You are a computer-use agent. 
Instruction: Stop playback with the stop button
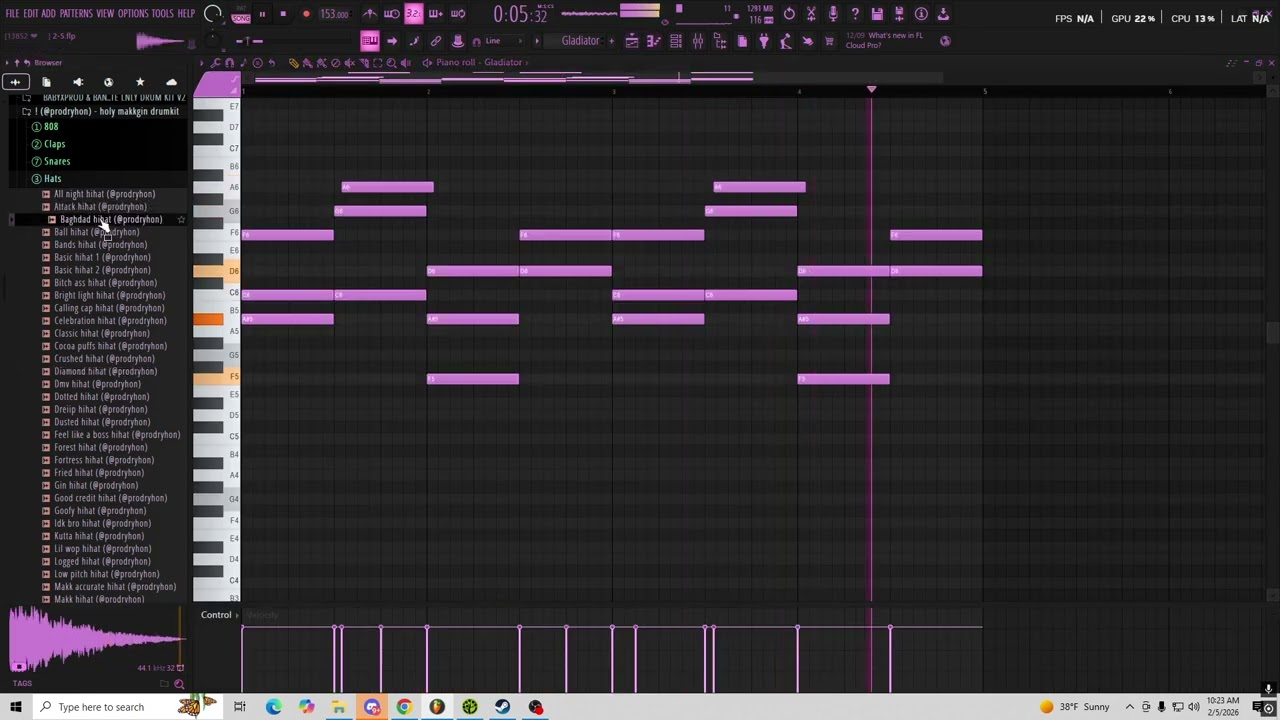(283, 14)
